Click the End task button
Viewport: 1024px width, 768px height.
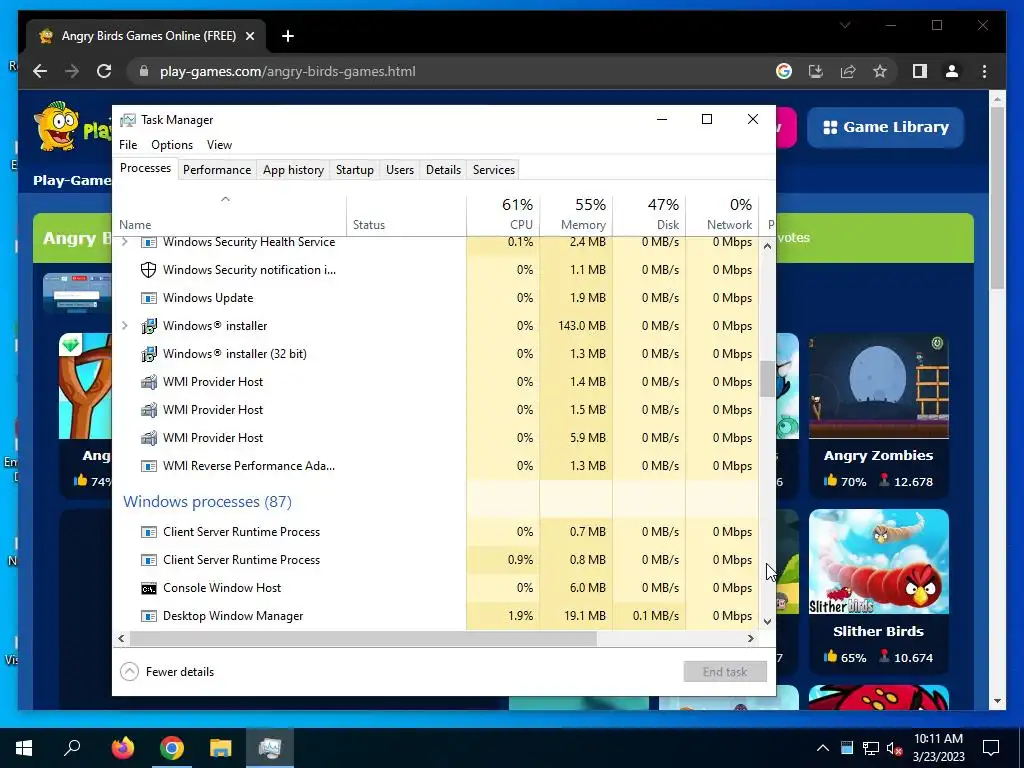click(x=725, y=671)
